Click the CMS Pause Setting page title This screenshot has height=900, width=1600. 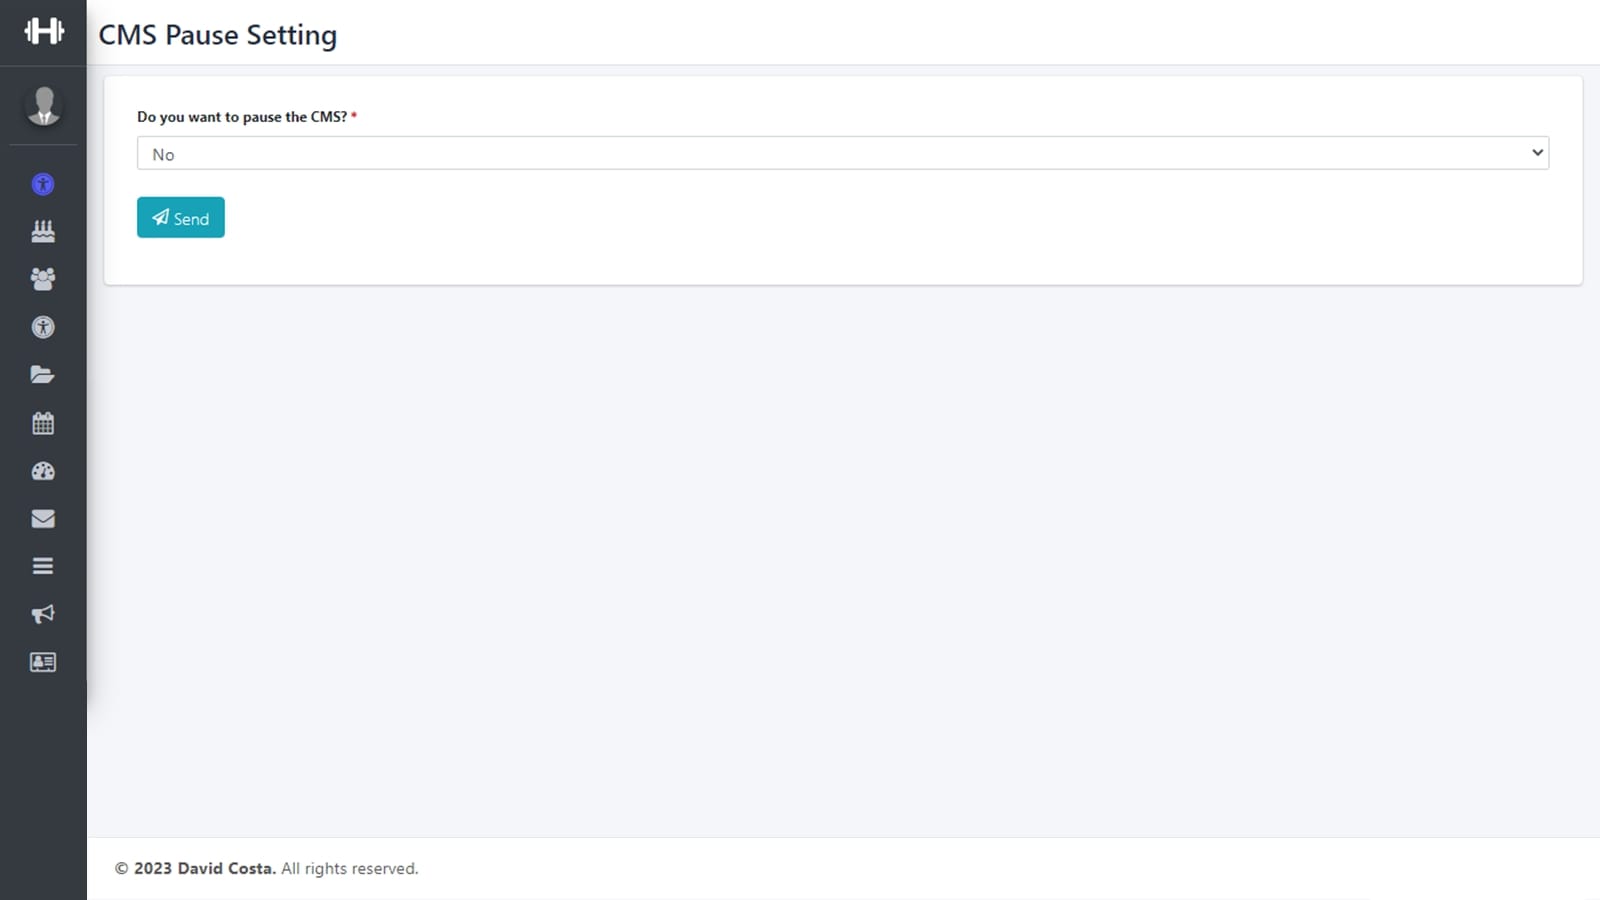pyautogui.click(x=217, y=35)
